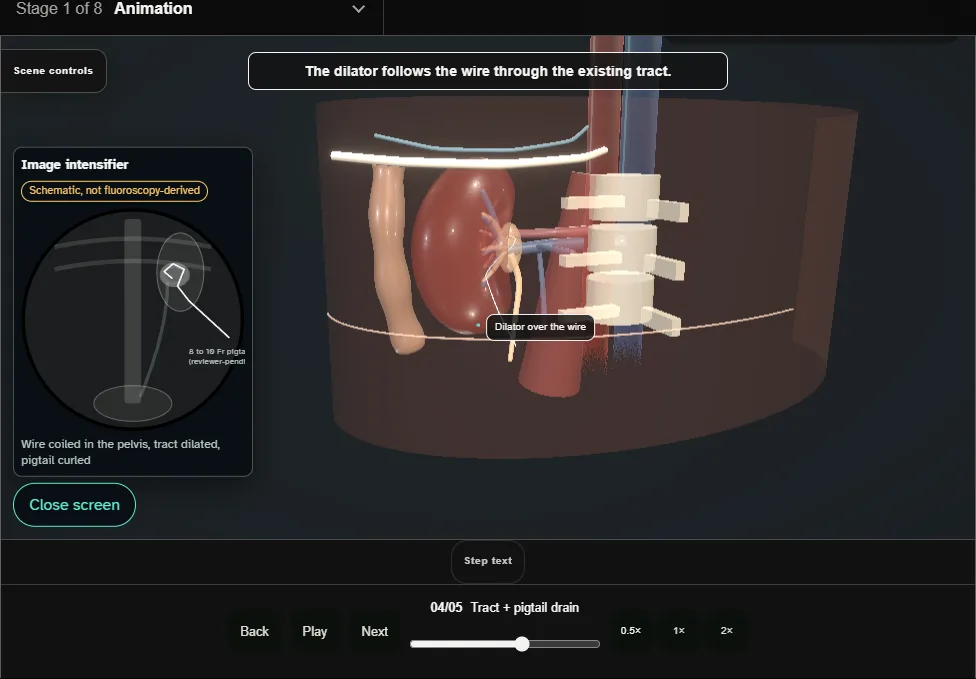
Task: Click the 'Image intensifier' panel heading
Action: click(75, 164)
